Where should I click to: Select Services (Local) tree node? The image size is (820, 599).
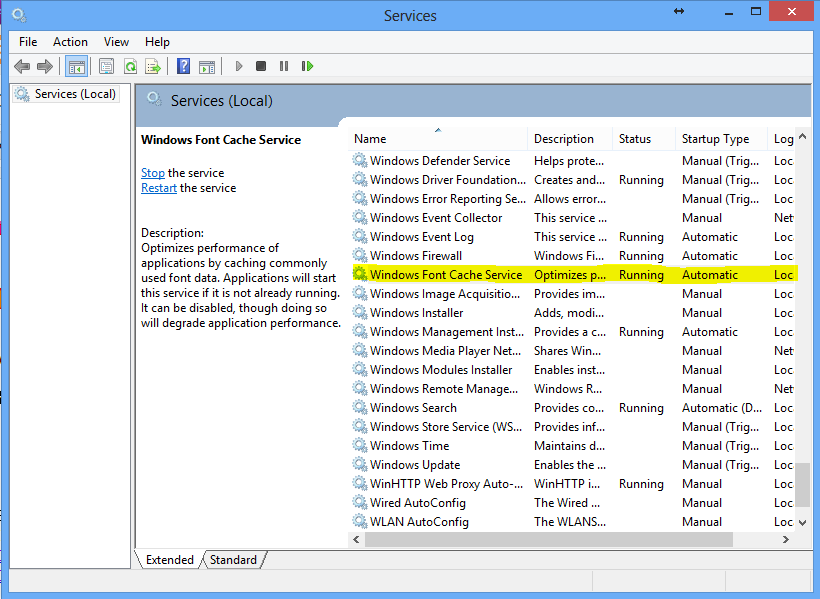(x=66, y=94)
